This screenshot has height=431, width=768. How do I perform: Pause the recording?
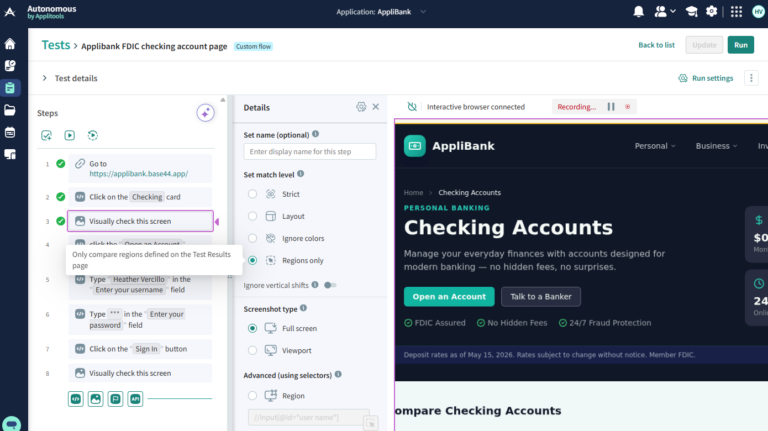point(611,107)
